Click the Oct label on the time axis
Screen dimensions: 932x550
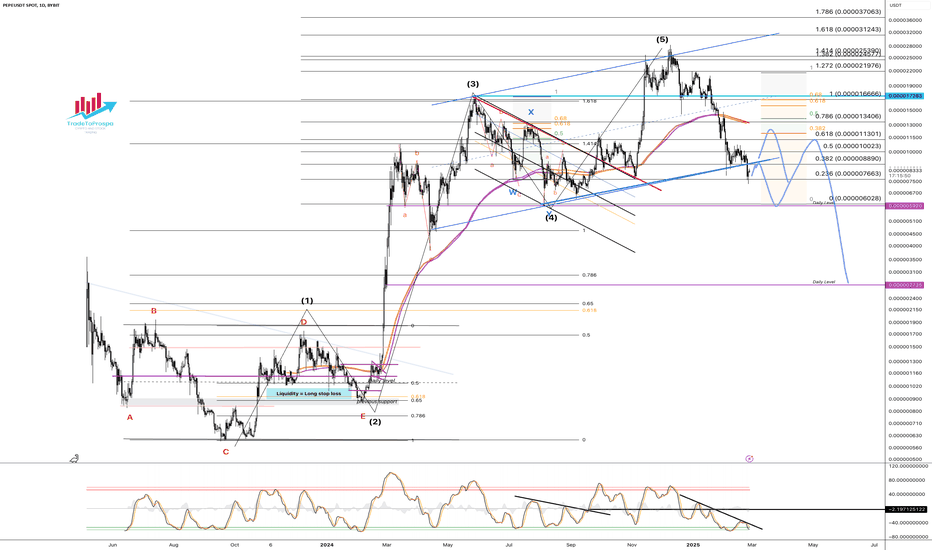[235, 544]
